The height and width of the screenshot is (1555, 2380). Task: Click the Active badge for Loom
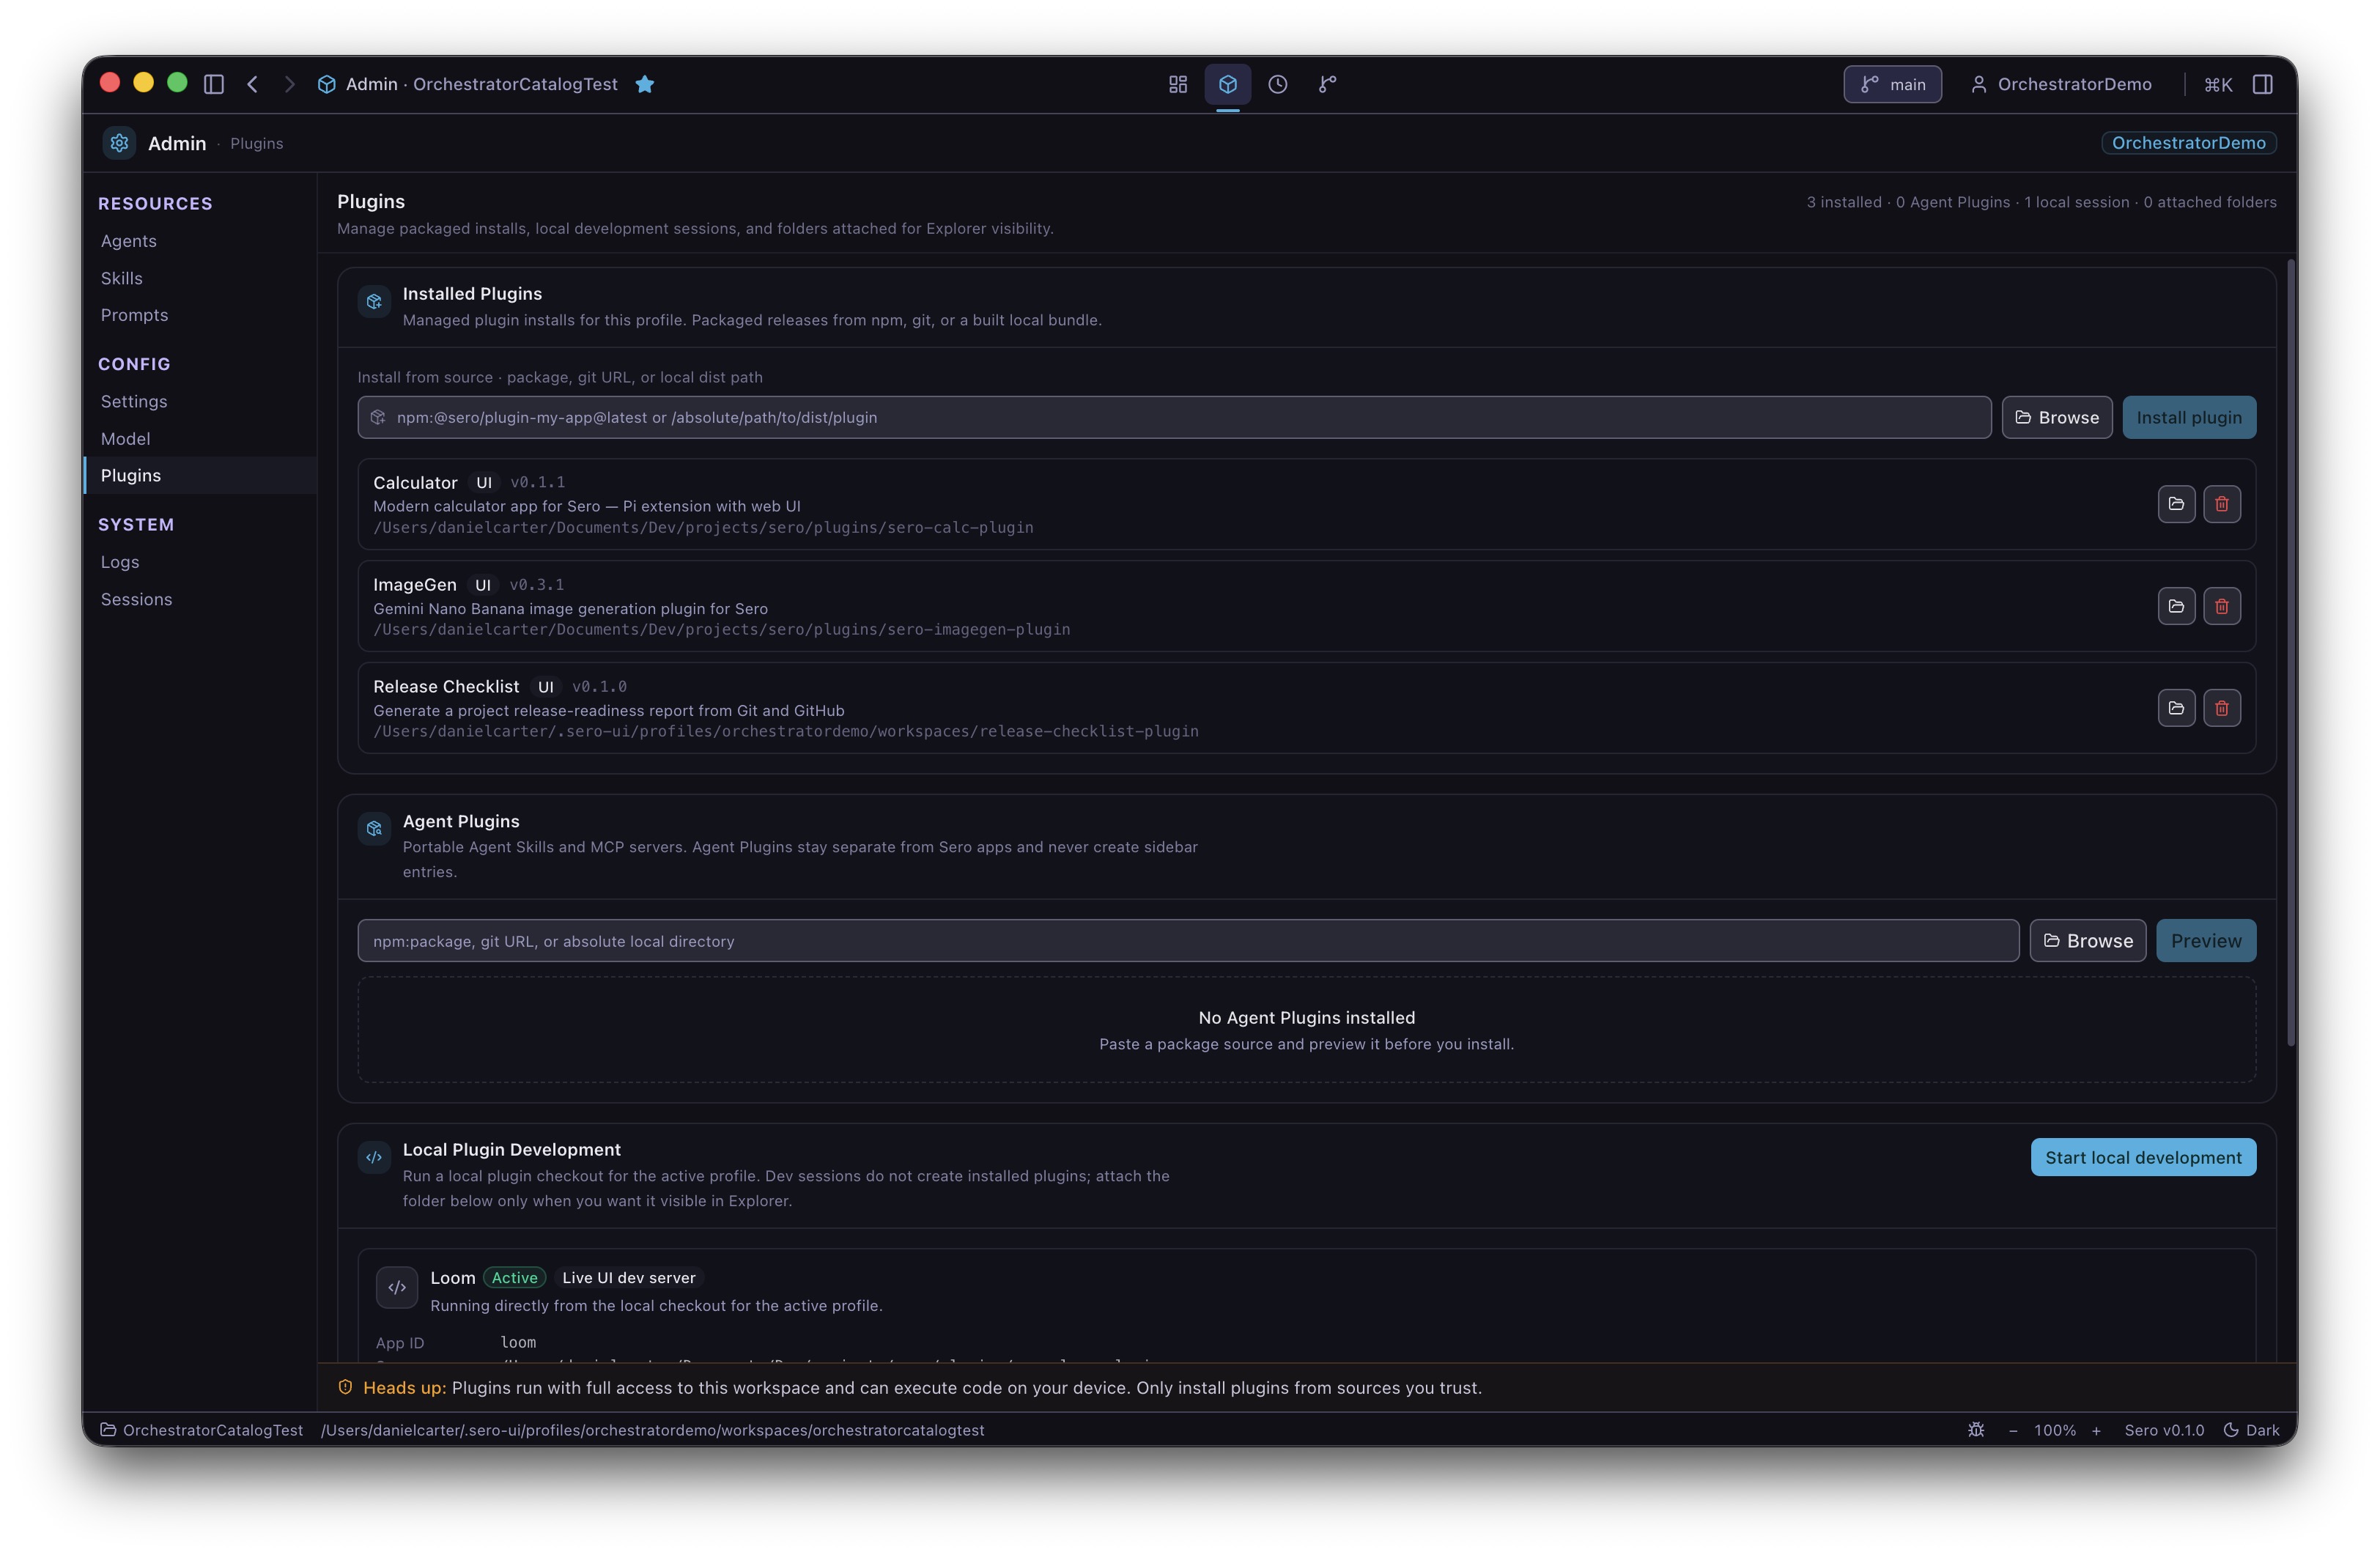514,1278
